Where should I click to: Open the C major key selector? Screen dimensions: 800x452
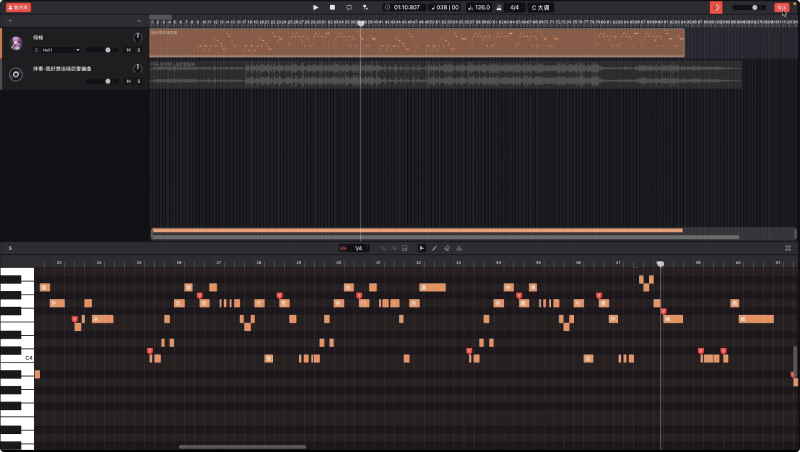[x=540, y=7]
